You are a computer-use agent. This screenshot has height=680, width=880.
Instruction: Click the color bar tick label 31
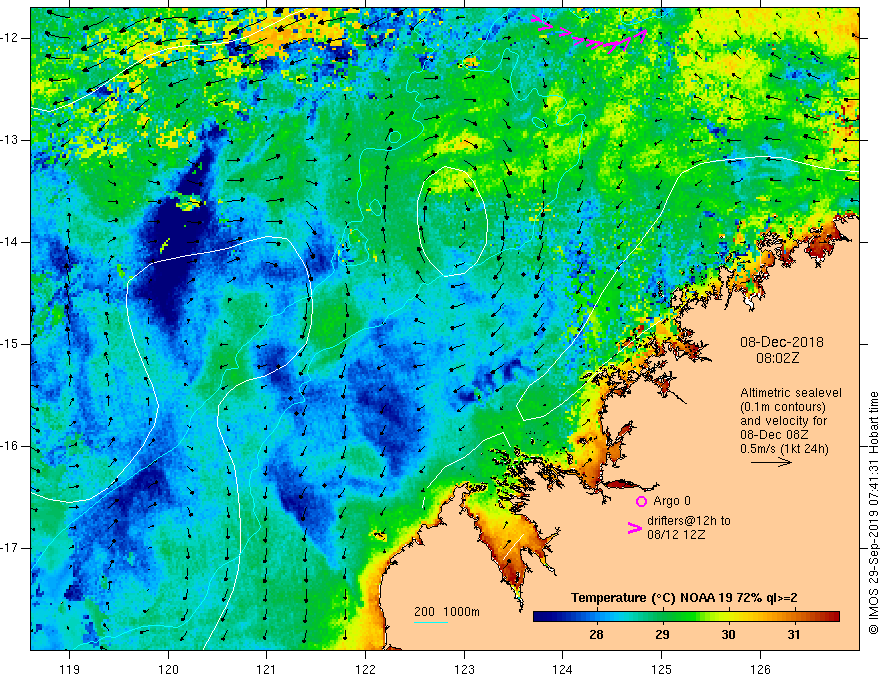(794, 635)
